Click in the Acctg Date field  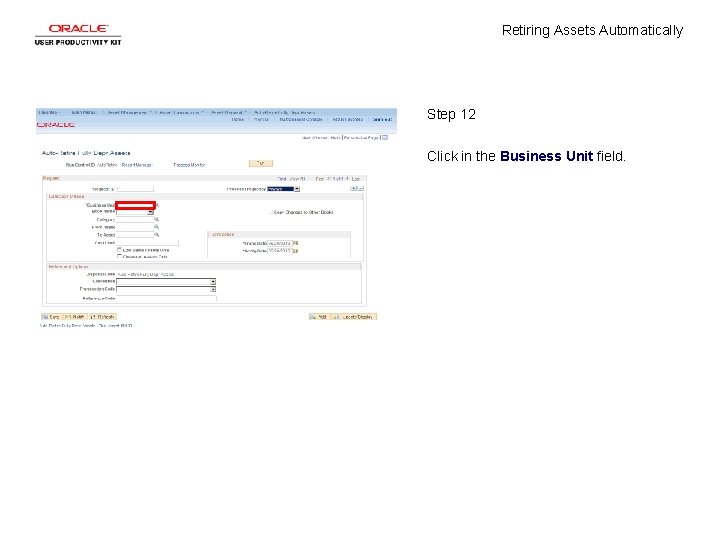pos(280,251)
